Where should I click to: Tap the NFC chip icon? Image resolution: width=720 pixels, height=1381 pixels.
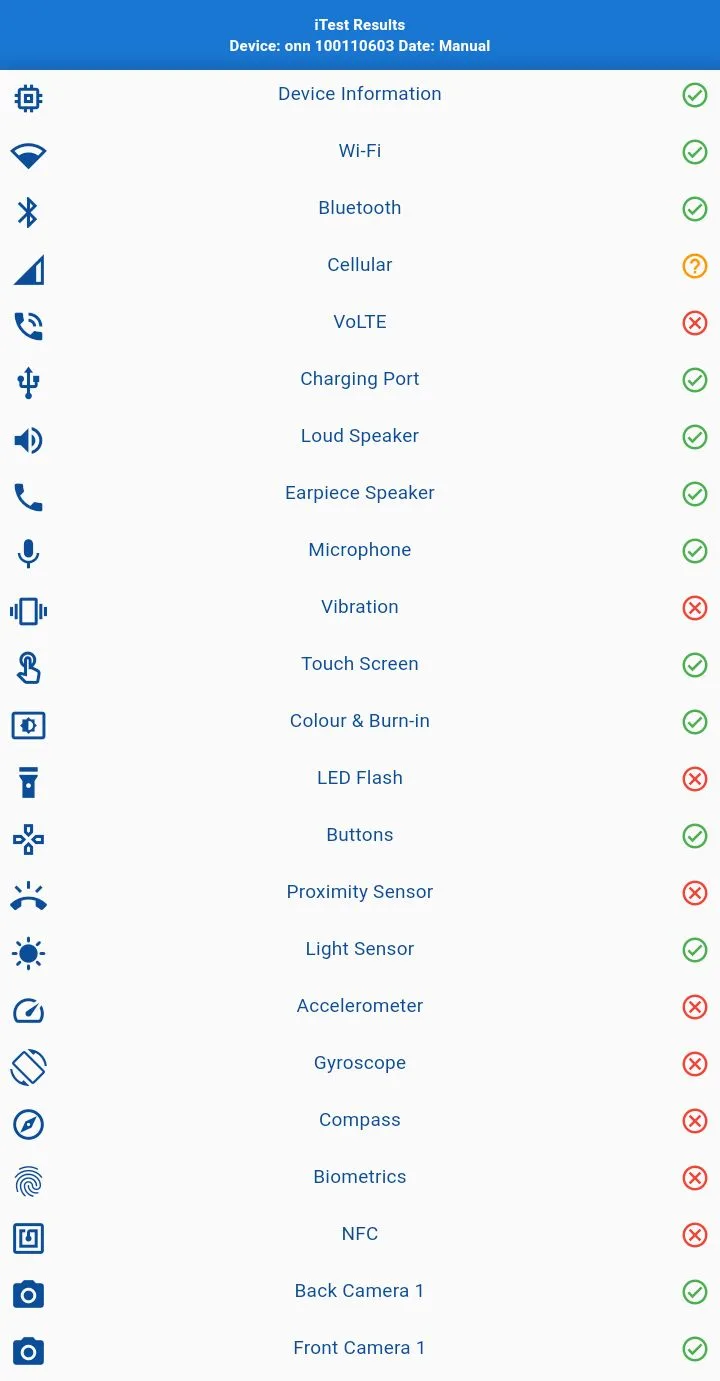pos(28,1238)
